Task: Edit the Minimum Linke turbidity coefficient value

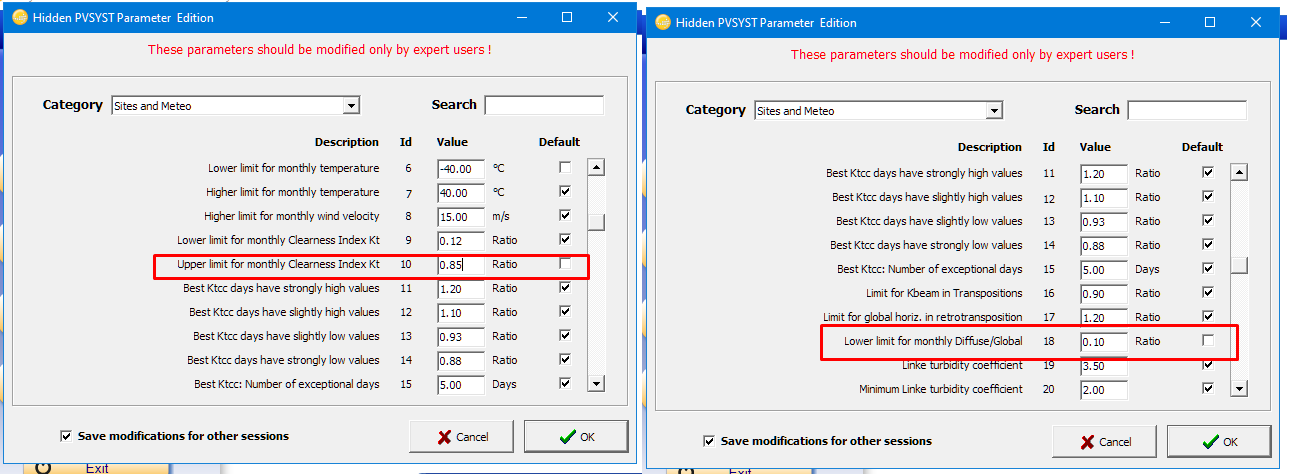Action: pos(1103,389)
